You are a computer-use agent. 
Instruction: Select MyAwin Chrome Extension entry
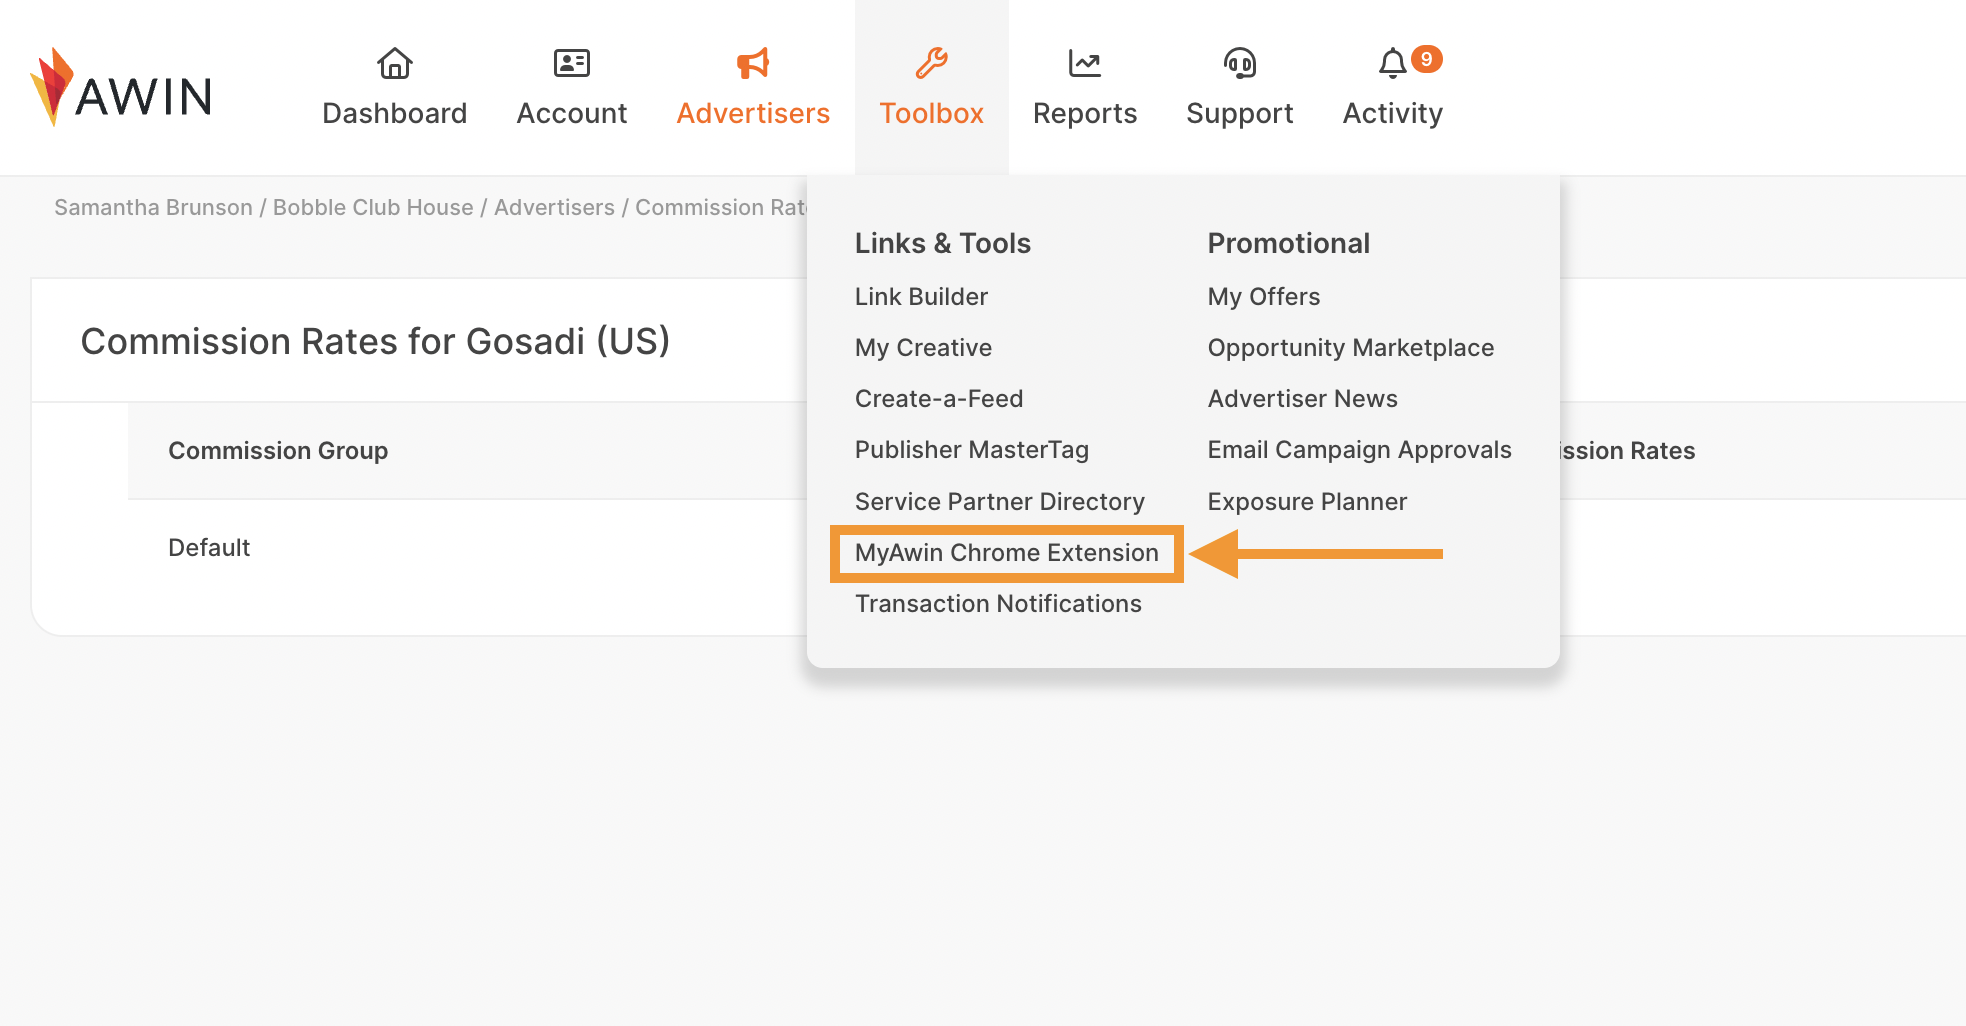[x=1007, y=553]
